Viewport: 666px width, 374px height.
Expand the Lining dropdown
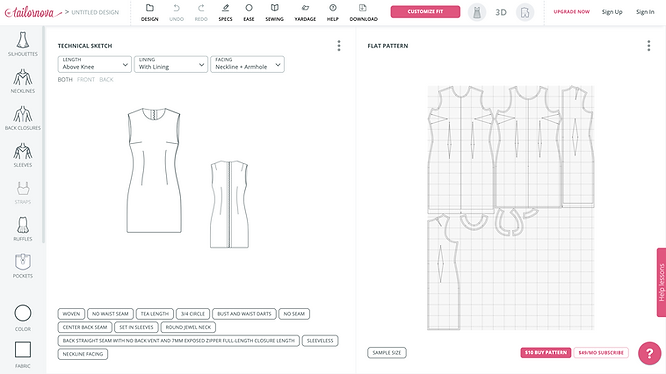point(171,64)
